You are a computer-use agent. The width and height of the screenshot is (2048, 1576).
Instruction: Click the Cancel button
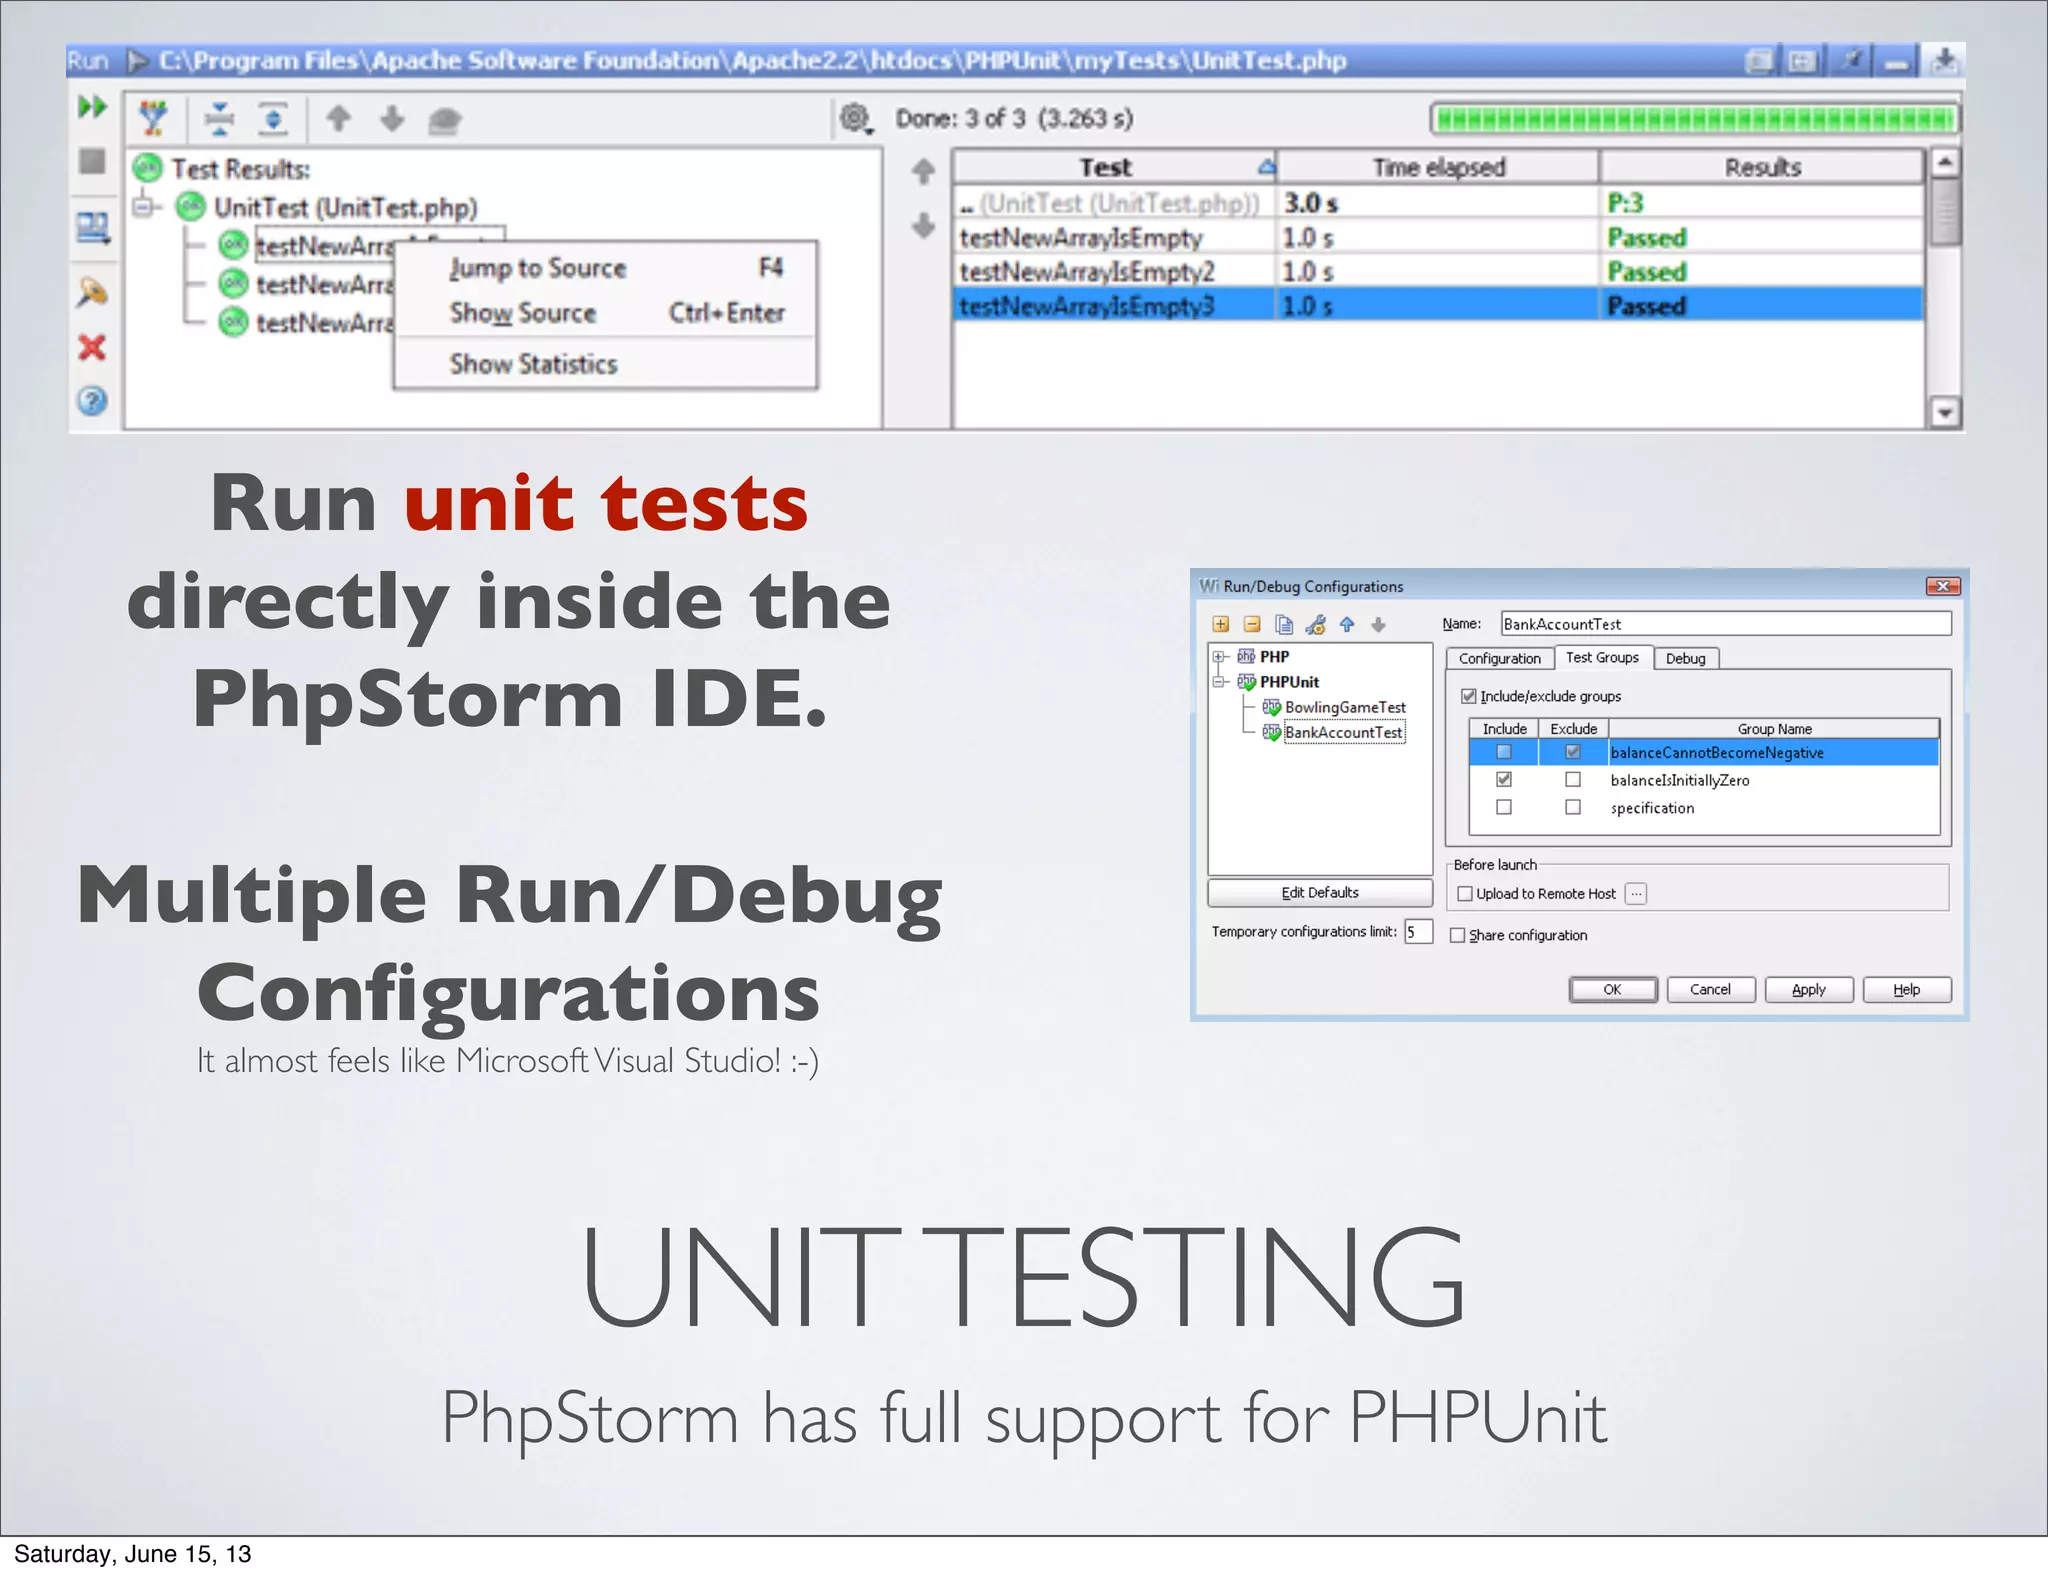point(1710,989)
